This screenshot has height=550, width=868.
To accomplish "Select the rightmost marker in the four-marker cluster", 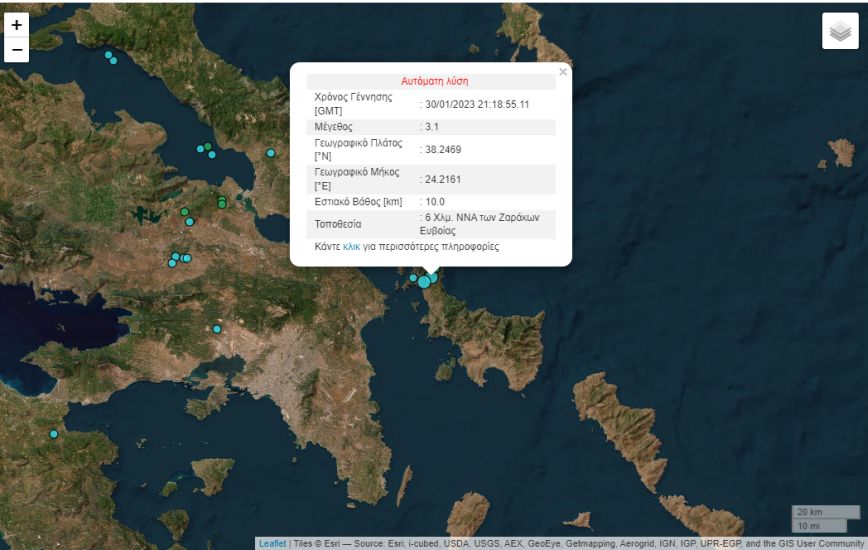I will [187, 258].
